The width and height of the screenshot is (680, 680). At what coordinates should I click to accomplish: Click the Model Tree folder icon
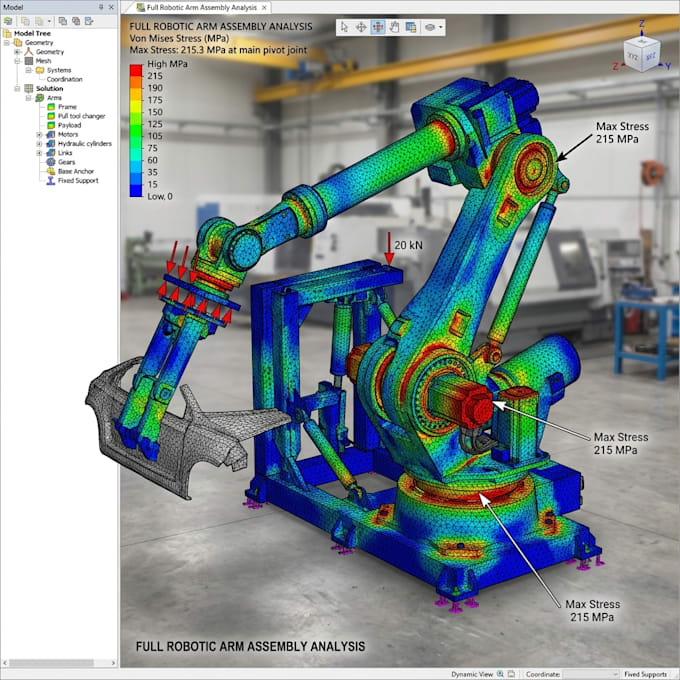point(7,33)
